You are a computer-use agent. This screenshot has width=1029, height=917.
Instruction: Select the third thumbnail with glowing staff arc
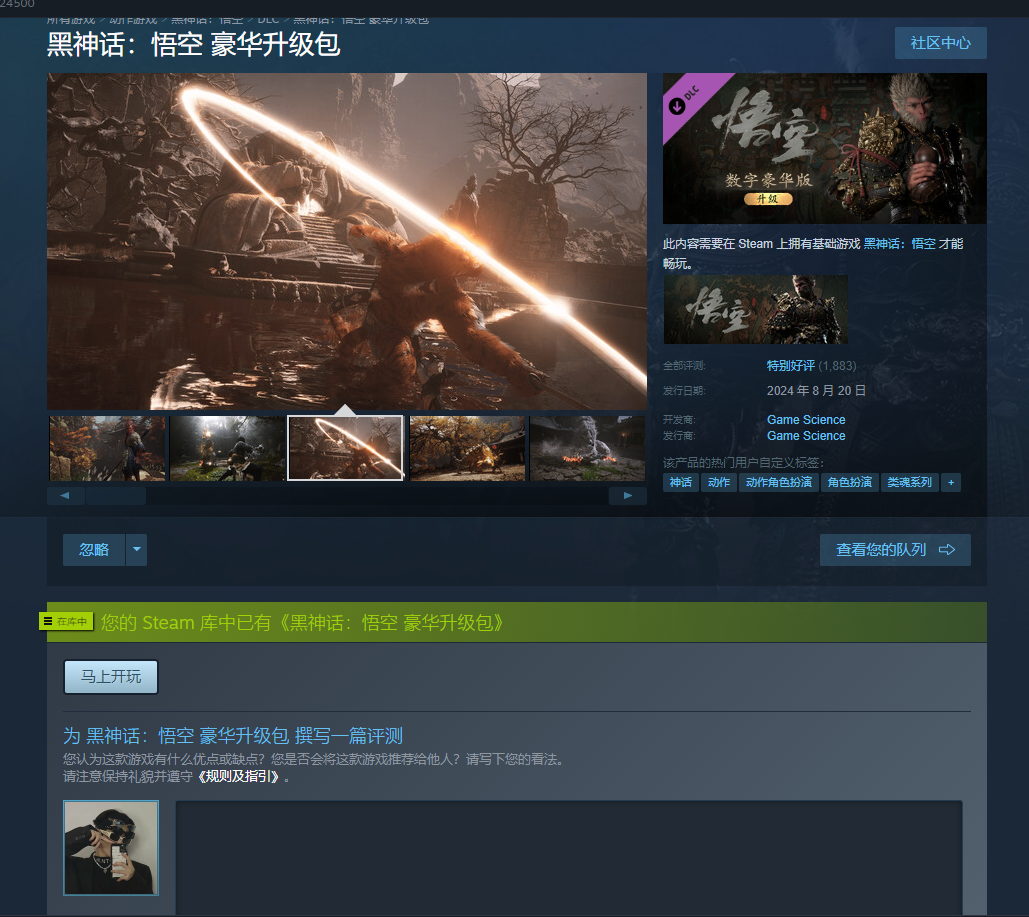pyautogui.click(x=345, y=448)
